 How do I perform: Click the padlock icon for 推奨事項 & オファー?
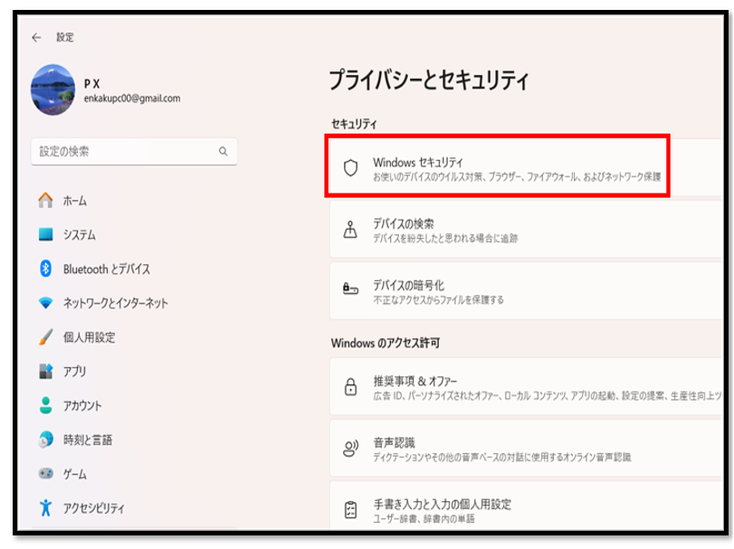click(x=351, y=387)
